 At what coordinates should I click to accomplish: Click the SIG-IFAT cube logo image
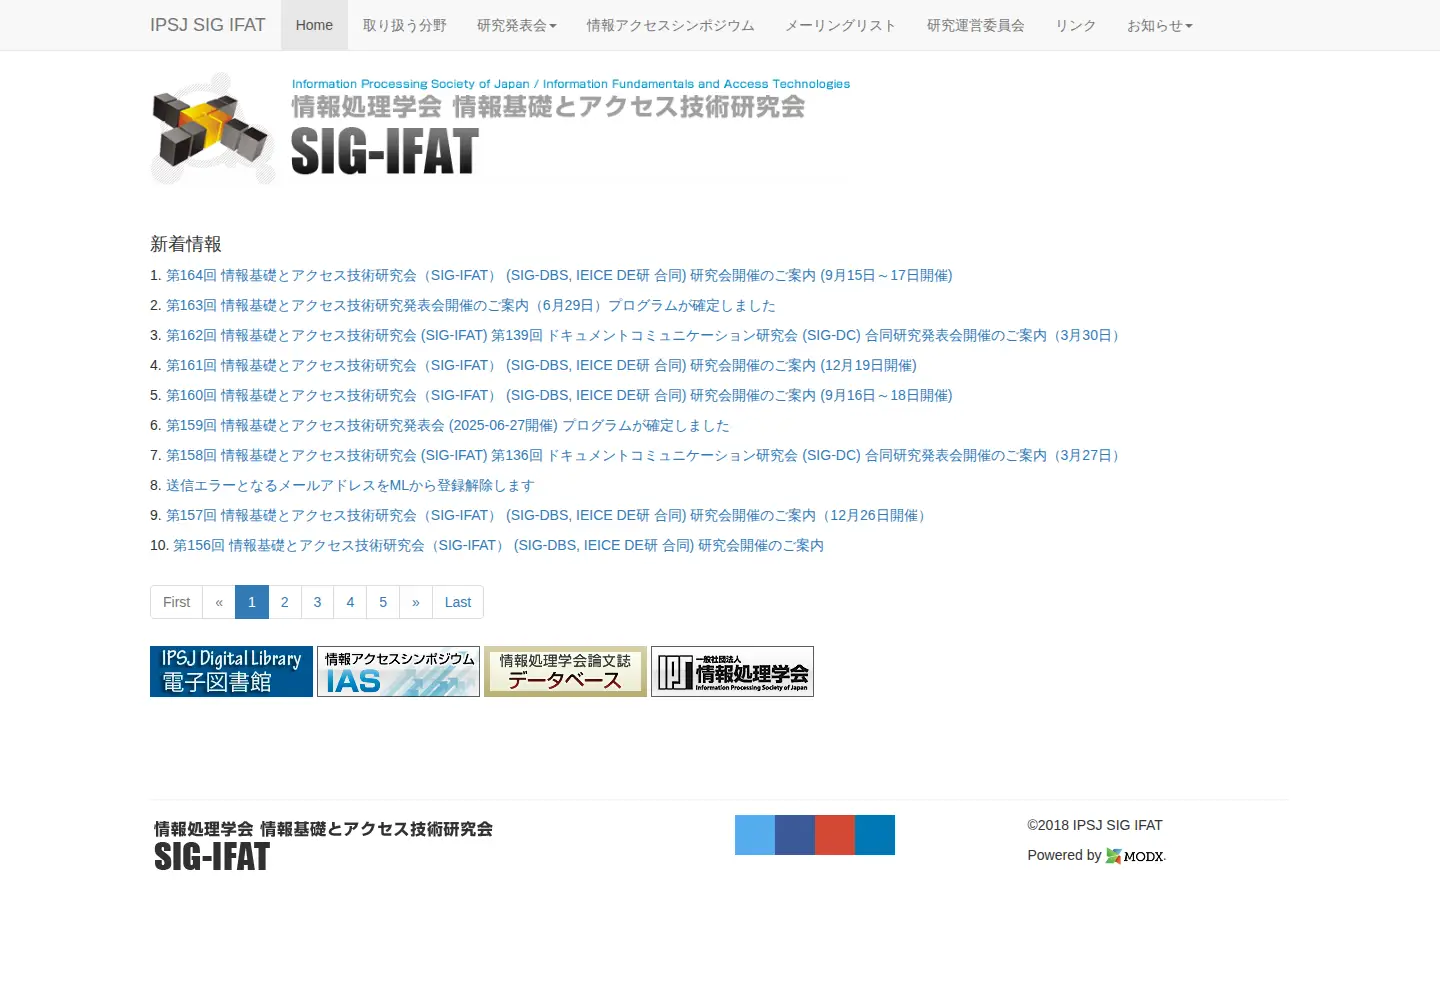tap(213, 128)
